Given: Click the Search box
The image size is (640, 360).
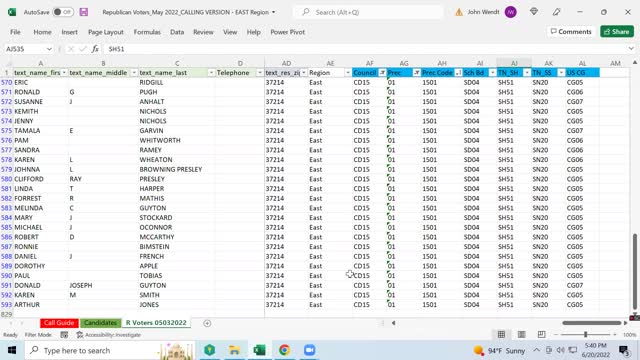Looking at the screenshot, I should coord(368,12).
